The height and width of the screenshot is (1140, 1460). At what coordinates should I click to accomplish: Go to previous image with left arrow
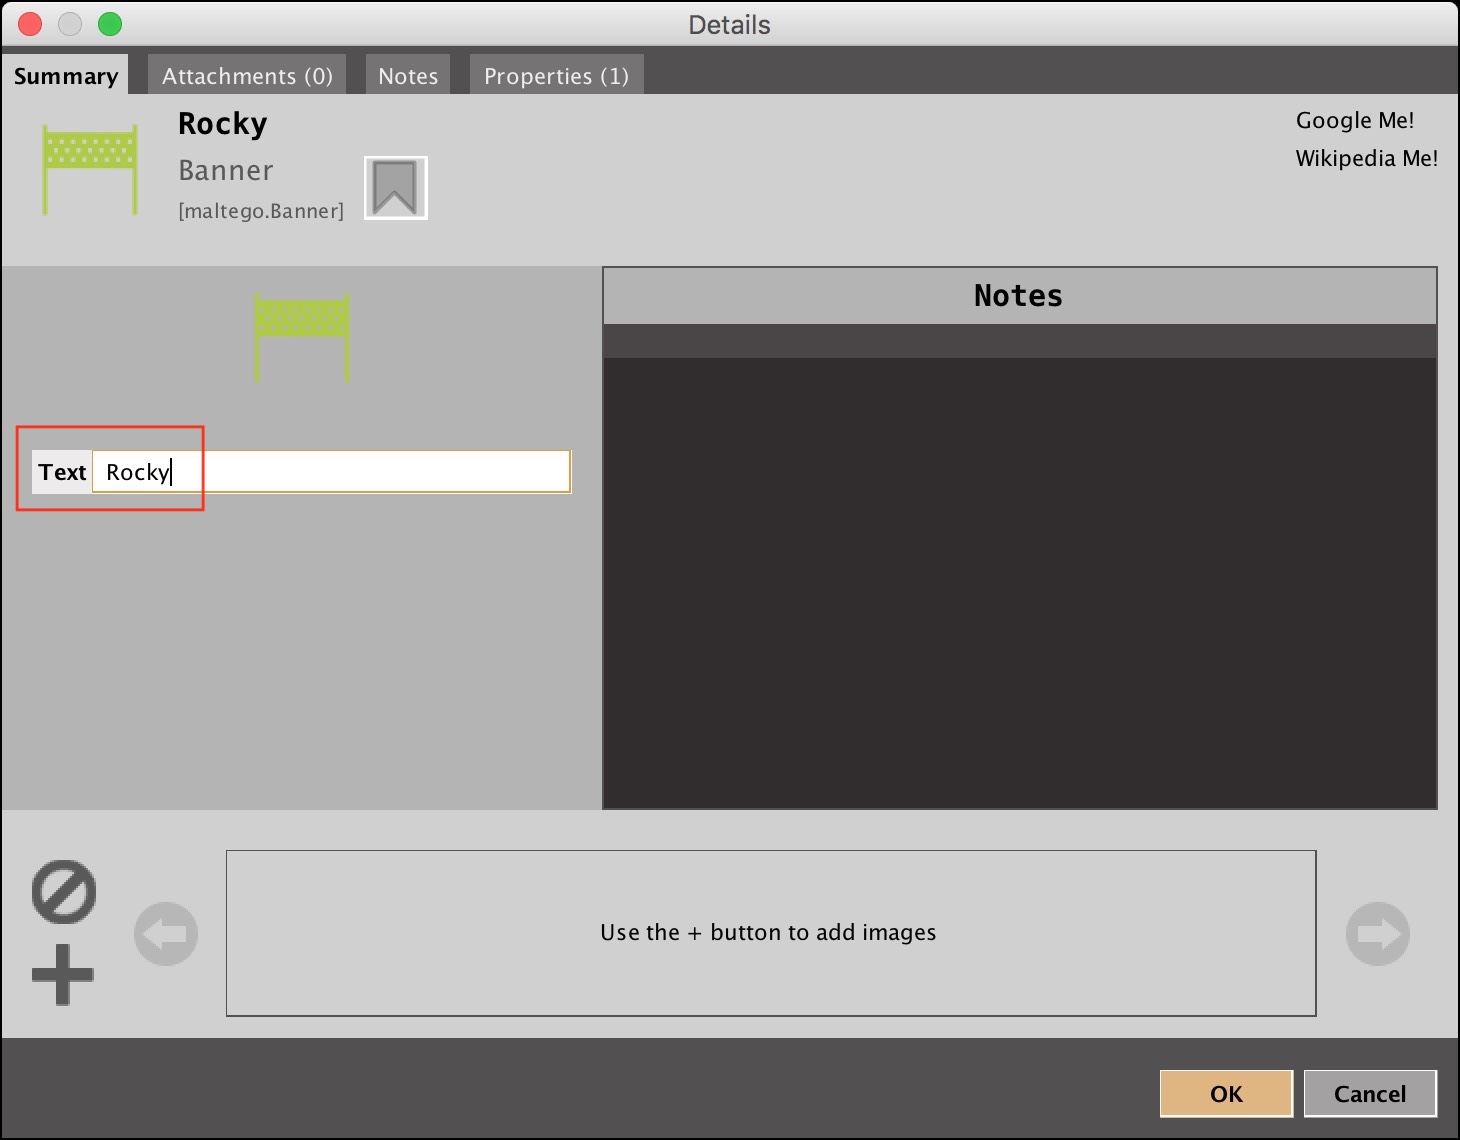166,934
